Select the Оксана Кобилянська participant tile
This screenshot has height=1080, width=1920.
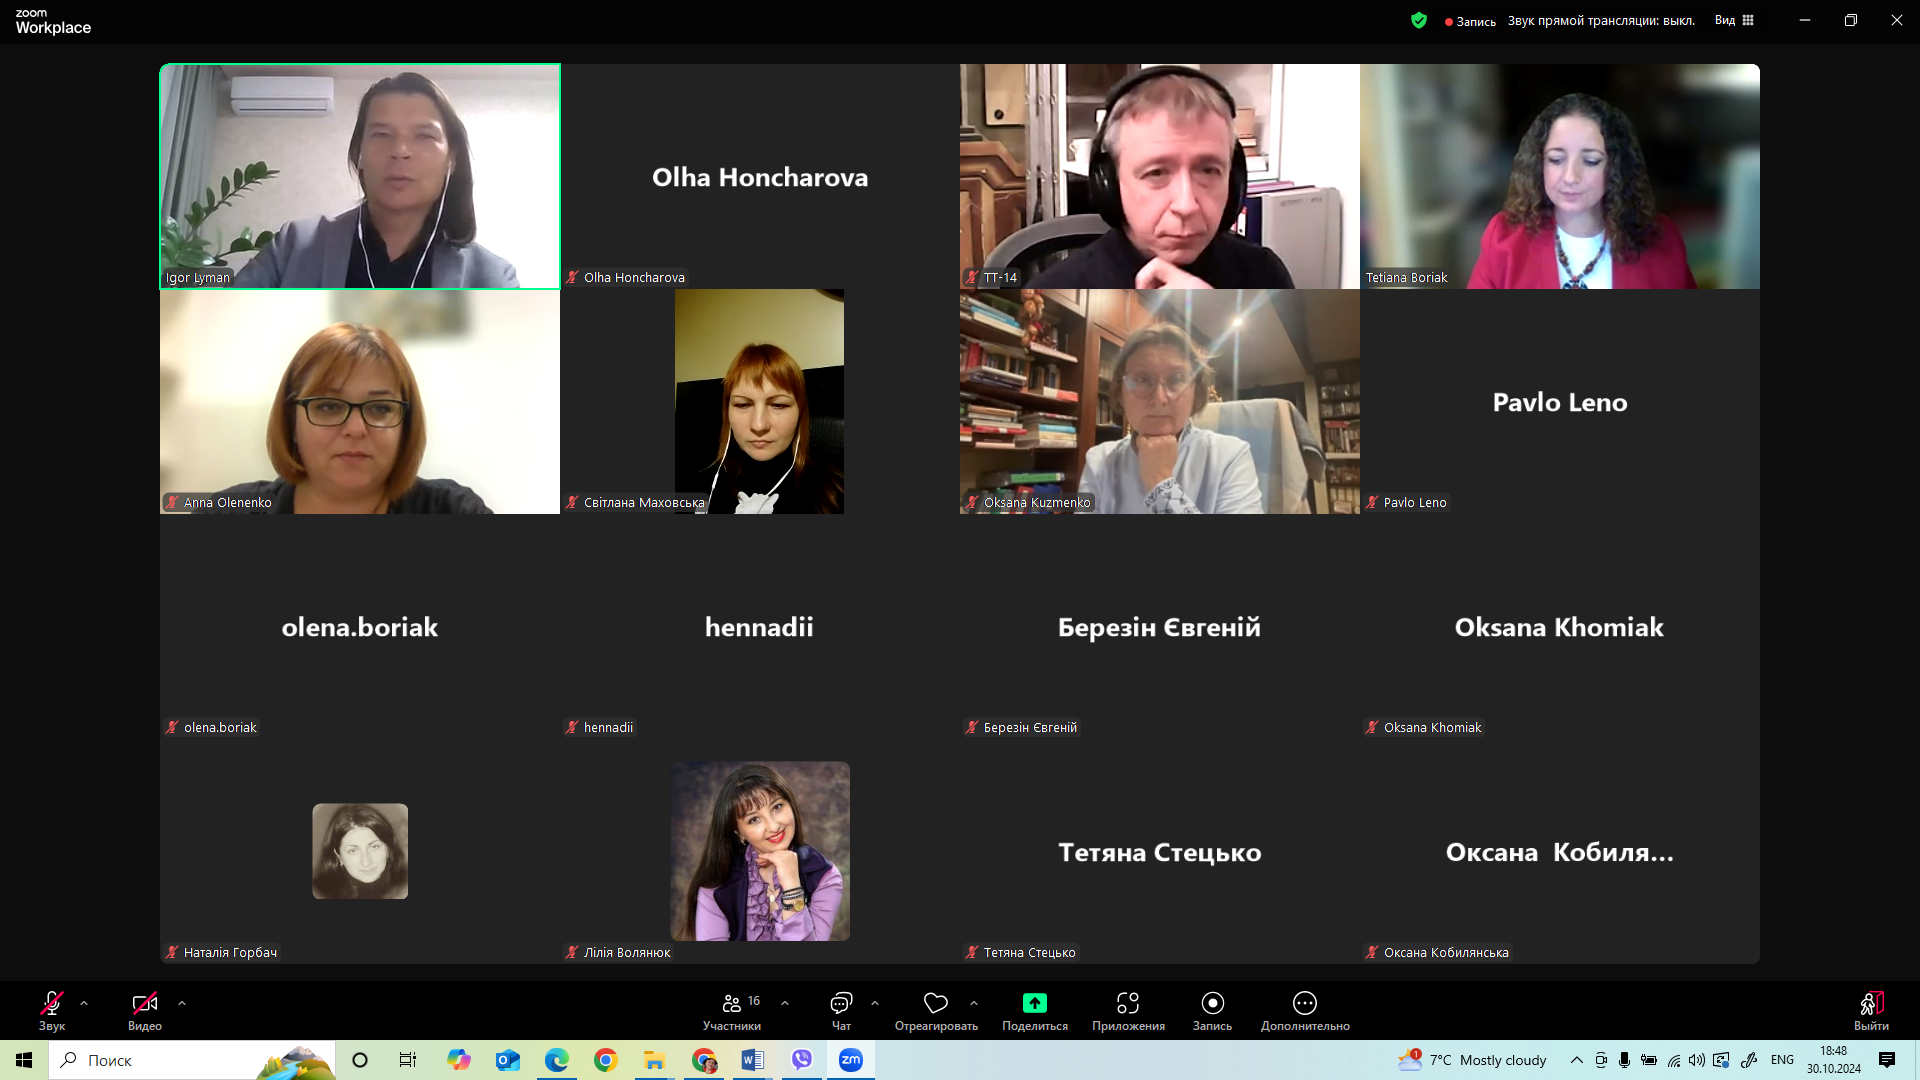click(x=1560, y=851)
